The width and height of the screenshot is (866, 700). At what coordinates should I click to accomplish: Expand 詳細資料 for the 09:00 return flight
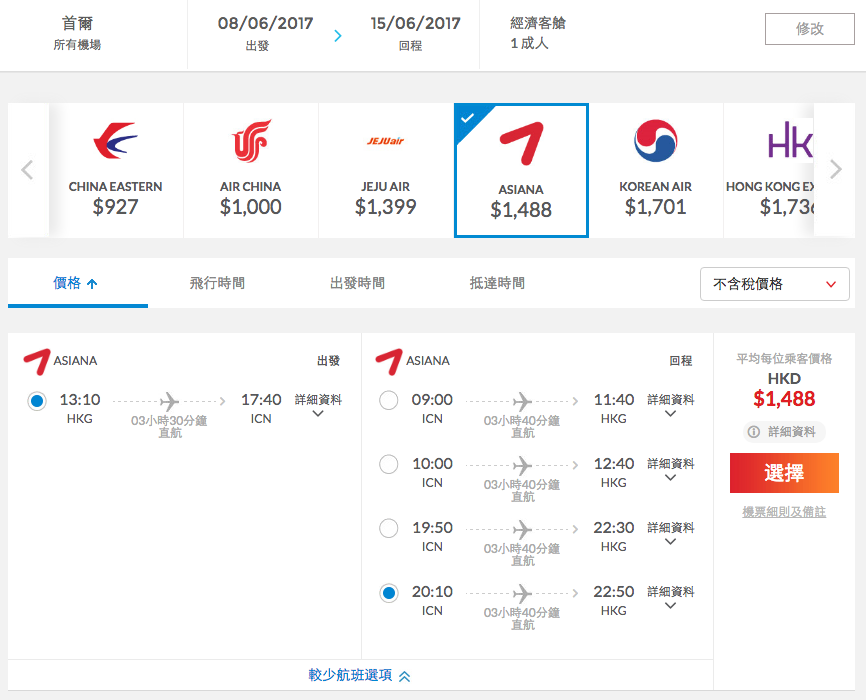coord(670,406)
